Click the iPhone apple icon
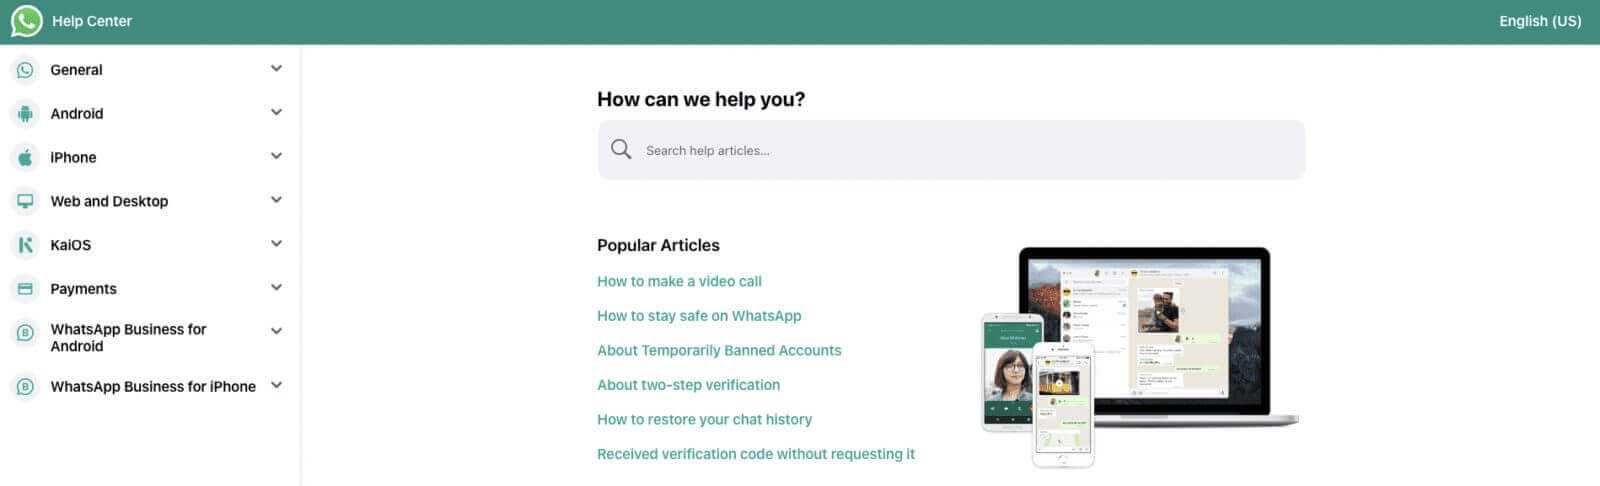The height and width of the screenshot is (486, 1600). (25, 158)
